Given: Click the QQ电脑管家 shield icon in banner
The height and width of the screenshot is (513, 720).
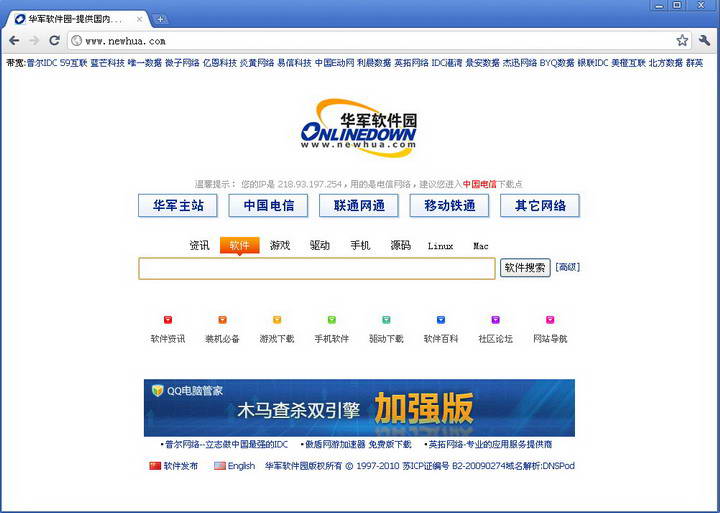Looking at the screenshot, I should click(158, 390).
